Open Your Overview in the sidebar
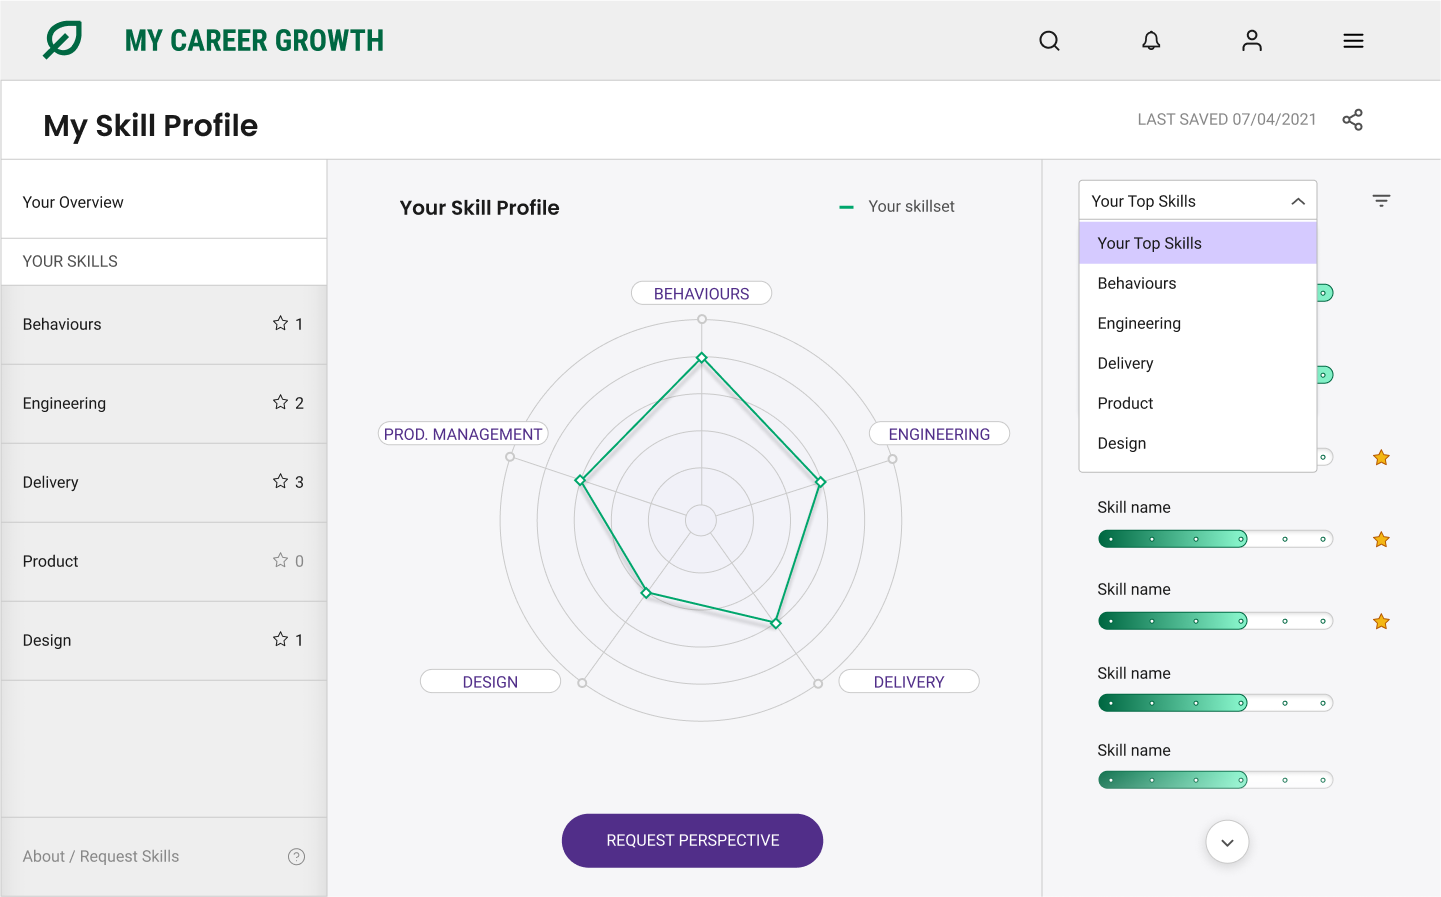This screenshot has width=1441, height=897. pos(164,202)
